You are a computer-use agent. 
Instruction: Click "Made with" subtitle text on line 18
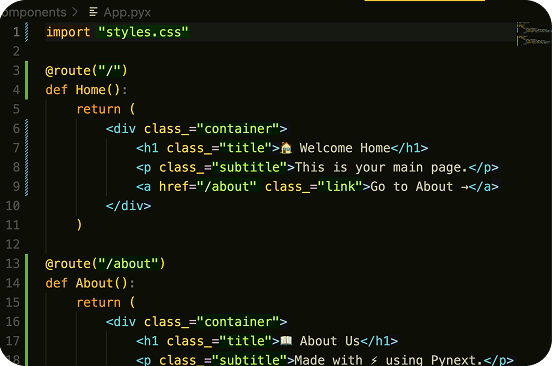328,360
